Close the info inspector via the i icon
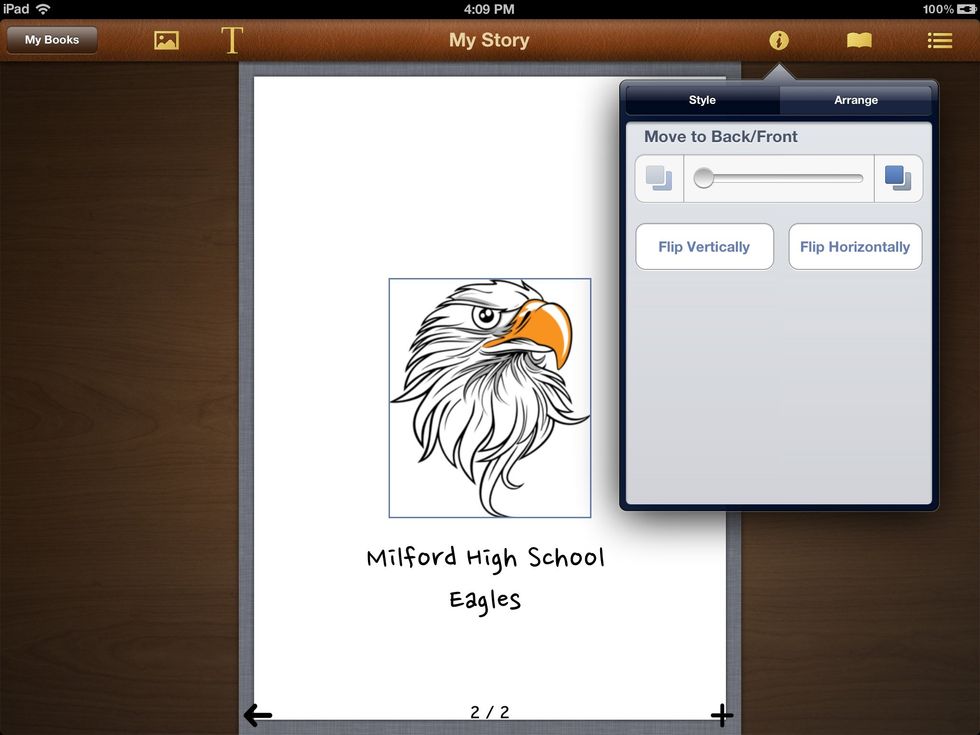Viewport: 980px width, 735px height. point(778,40)
